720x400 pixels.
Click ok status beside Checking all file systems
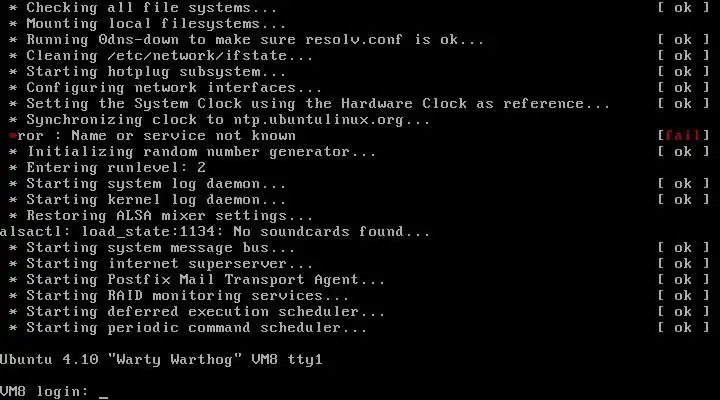683,8
